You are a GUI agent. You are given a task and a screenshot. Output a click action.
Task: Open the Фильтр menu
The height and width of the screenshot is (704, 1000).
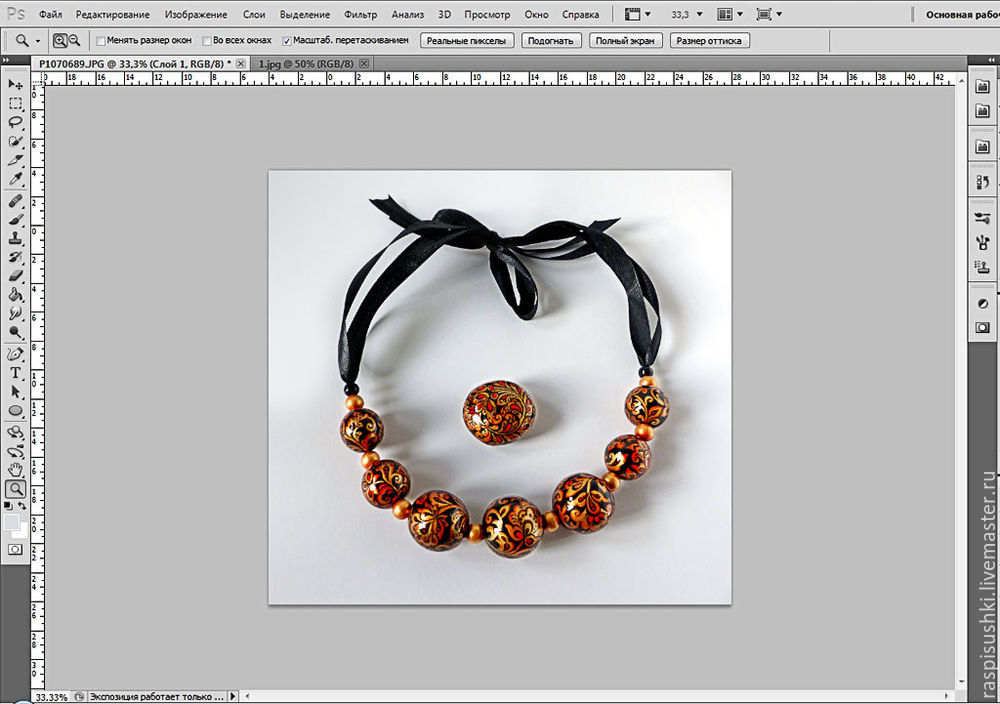[x=360, y=15]
